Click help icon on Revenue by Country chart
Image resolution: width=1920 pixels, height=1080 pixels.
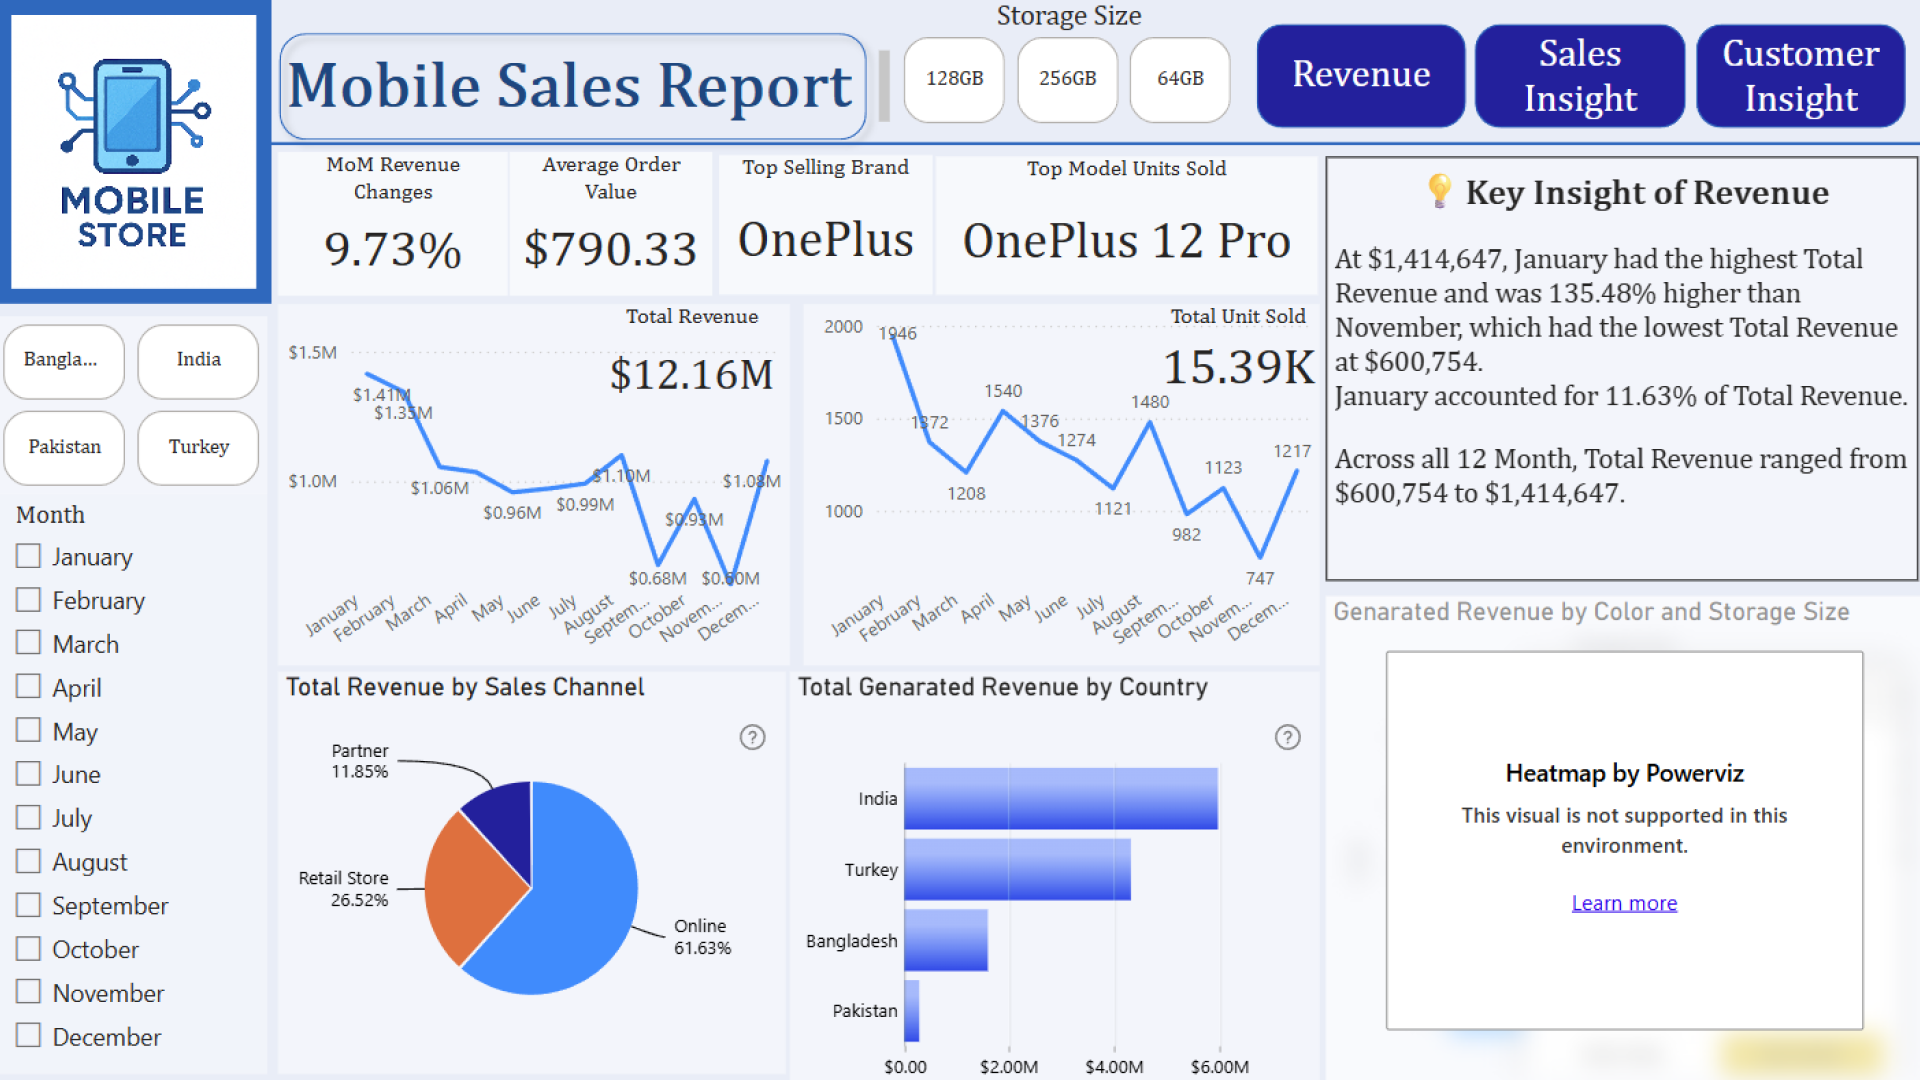click(1287, 737)
